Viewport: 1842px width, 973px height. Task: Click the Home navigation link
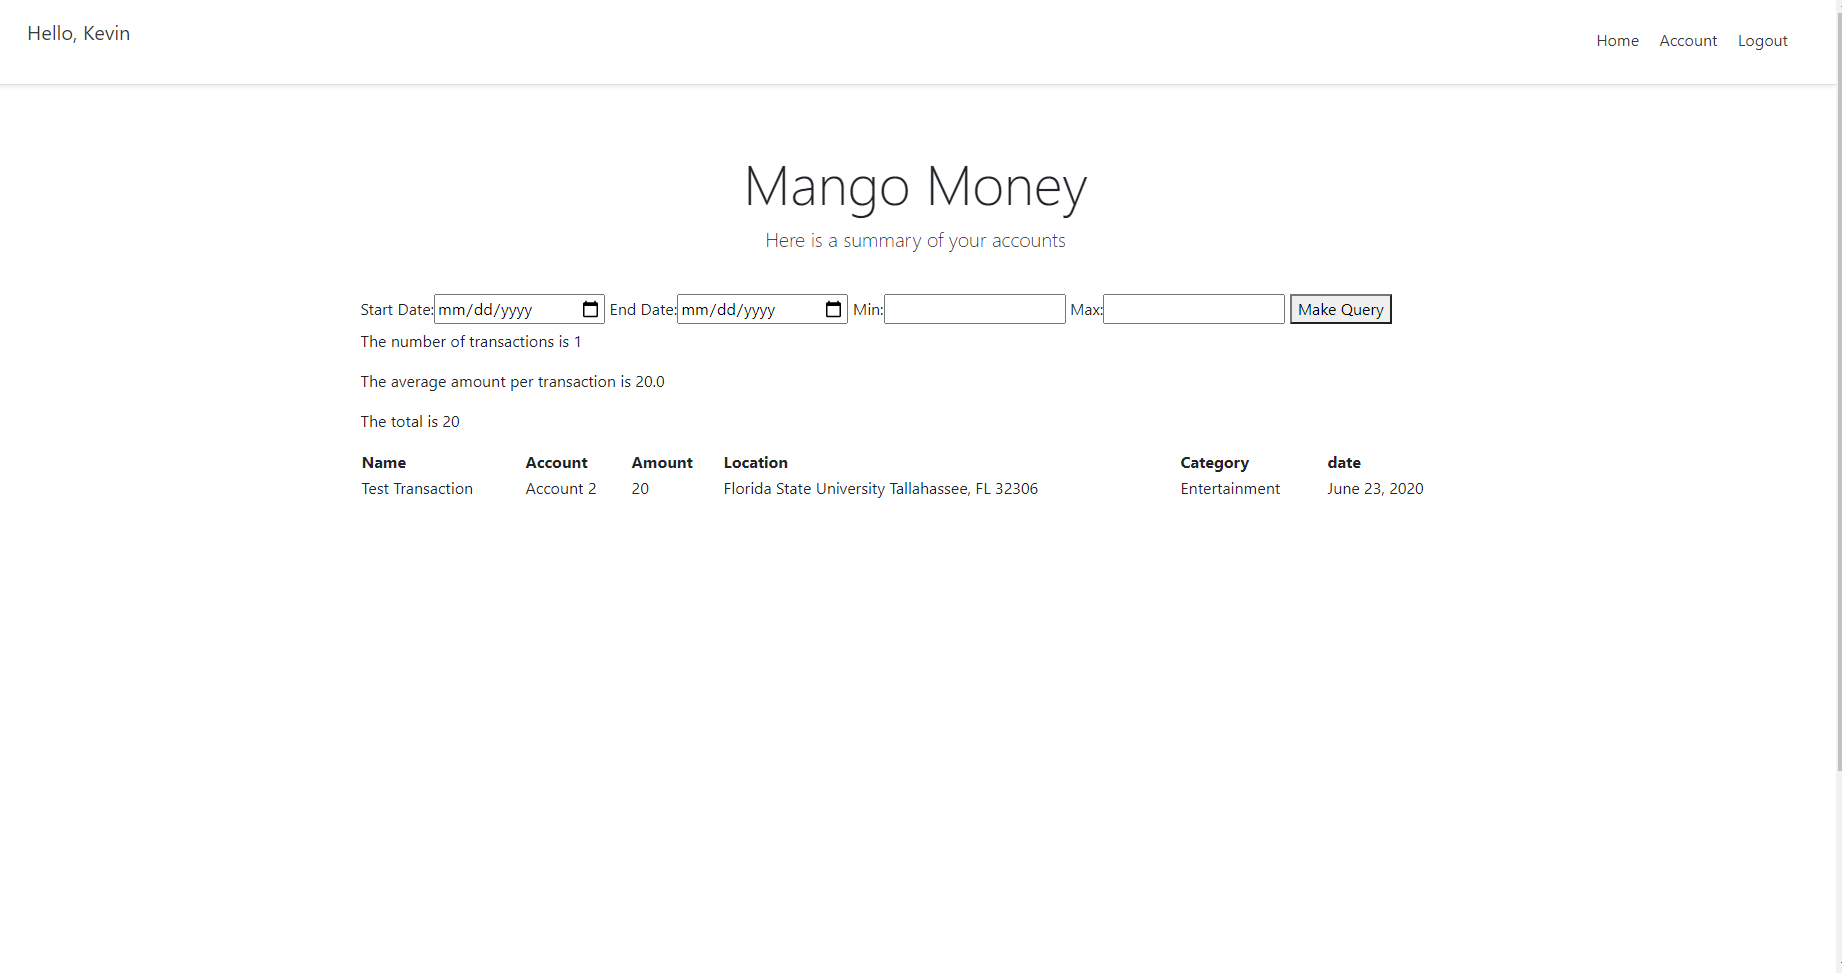tap(1617, 41)
